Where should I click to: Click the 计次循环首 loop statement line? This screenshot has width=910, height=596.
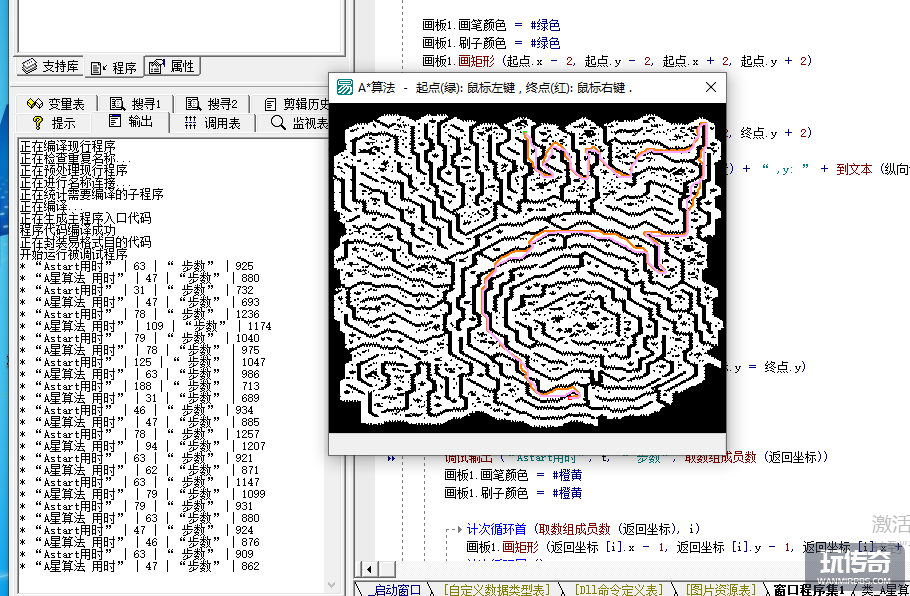pos(583,529)
